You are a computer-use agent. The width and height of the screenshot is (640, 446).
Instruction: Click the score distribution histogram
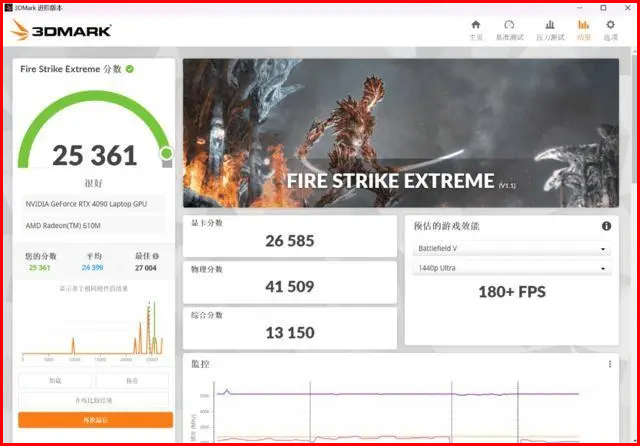[93, 331]
